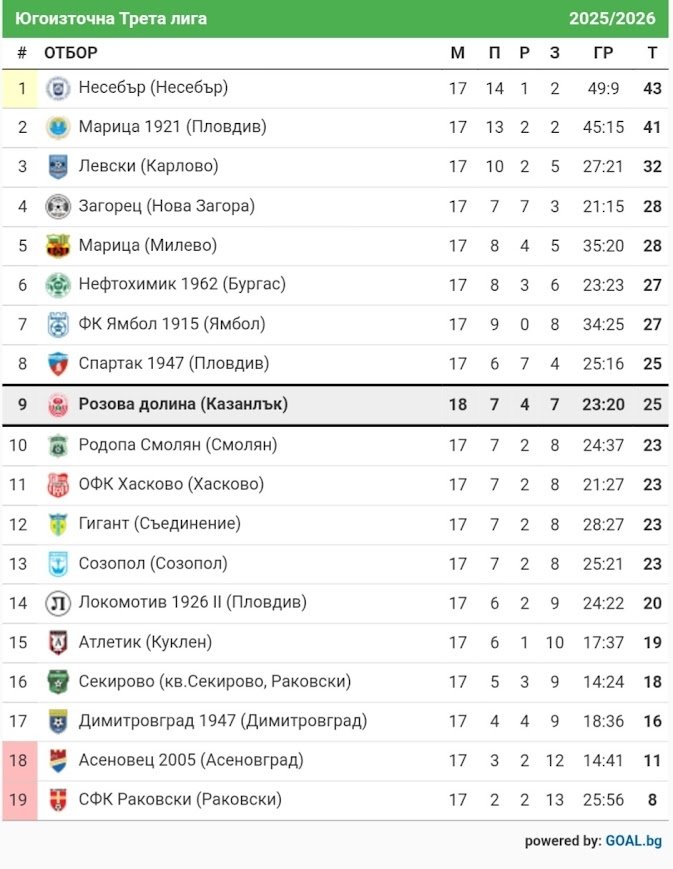The height and width of the screenshot is (869, 673).
Task: Open ОФК Хасково (Хасково) team page
Action: (171, 484)
